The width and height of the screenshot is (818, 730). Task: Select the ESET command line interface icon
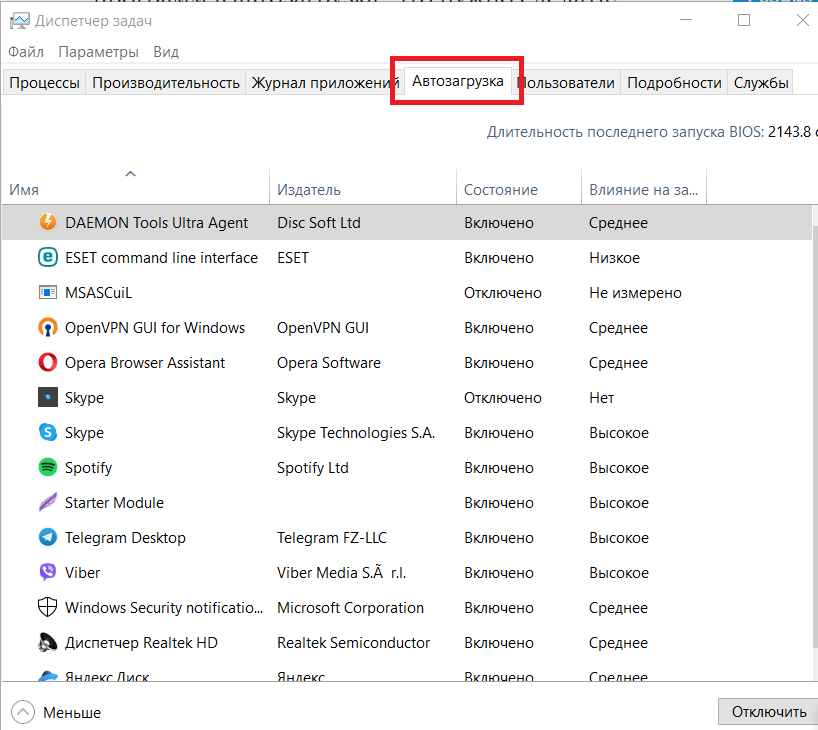click(x=47, y=258)
